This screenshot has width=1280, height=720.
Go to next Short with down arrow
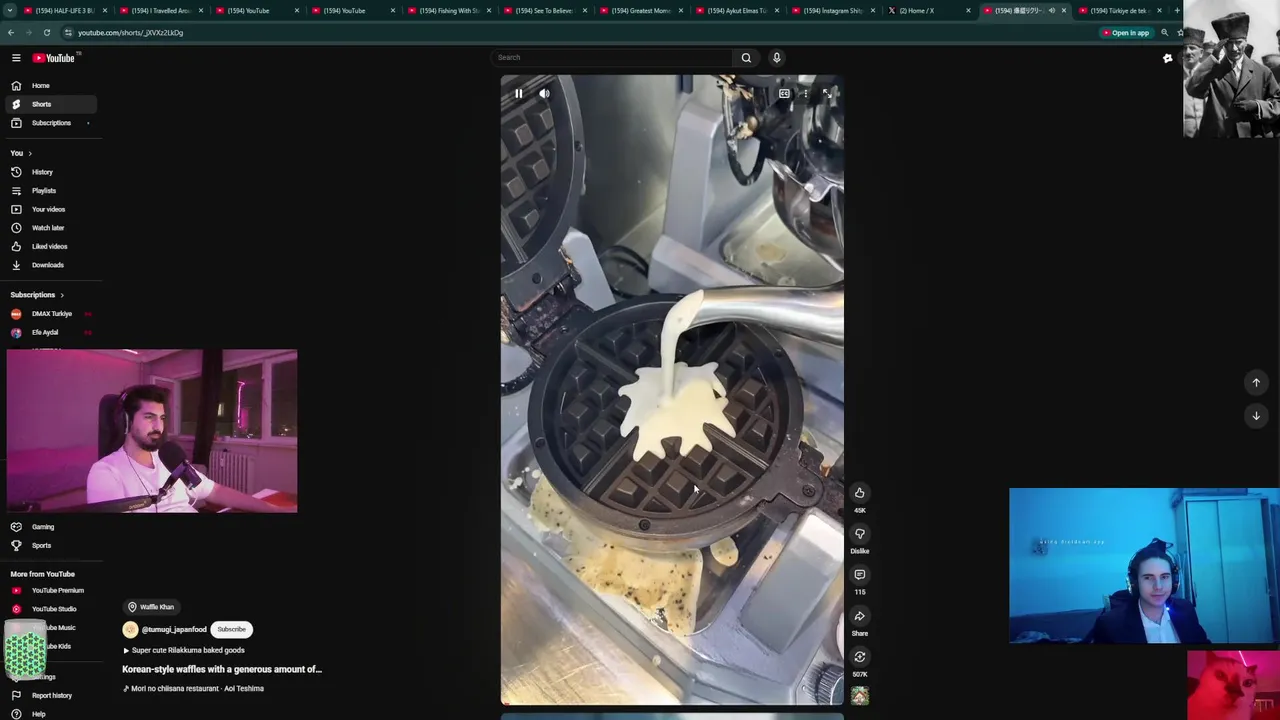[1256, 415]
